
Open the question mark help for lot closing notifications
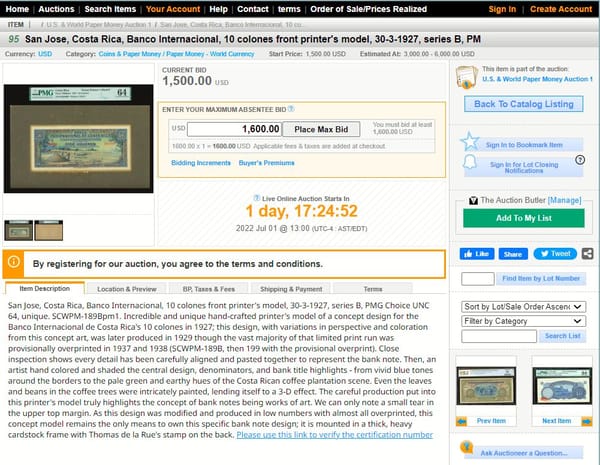[x=580, y=160]
